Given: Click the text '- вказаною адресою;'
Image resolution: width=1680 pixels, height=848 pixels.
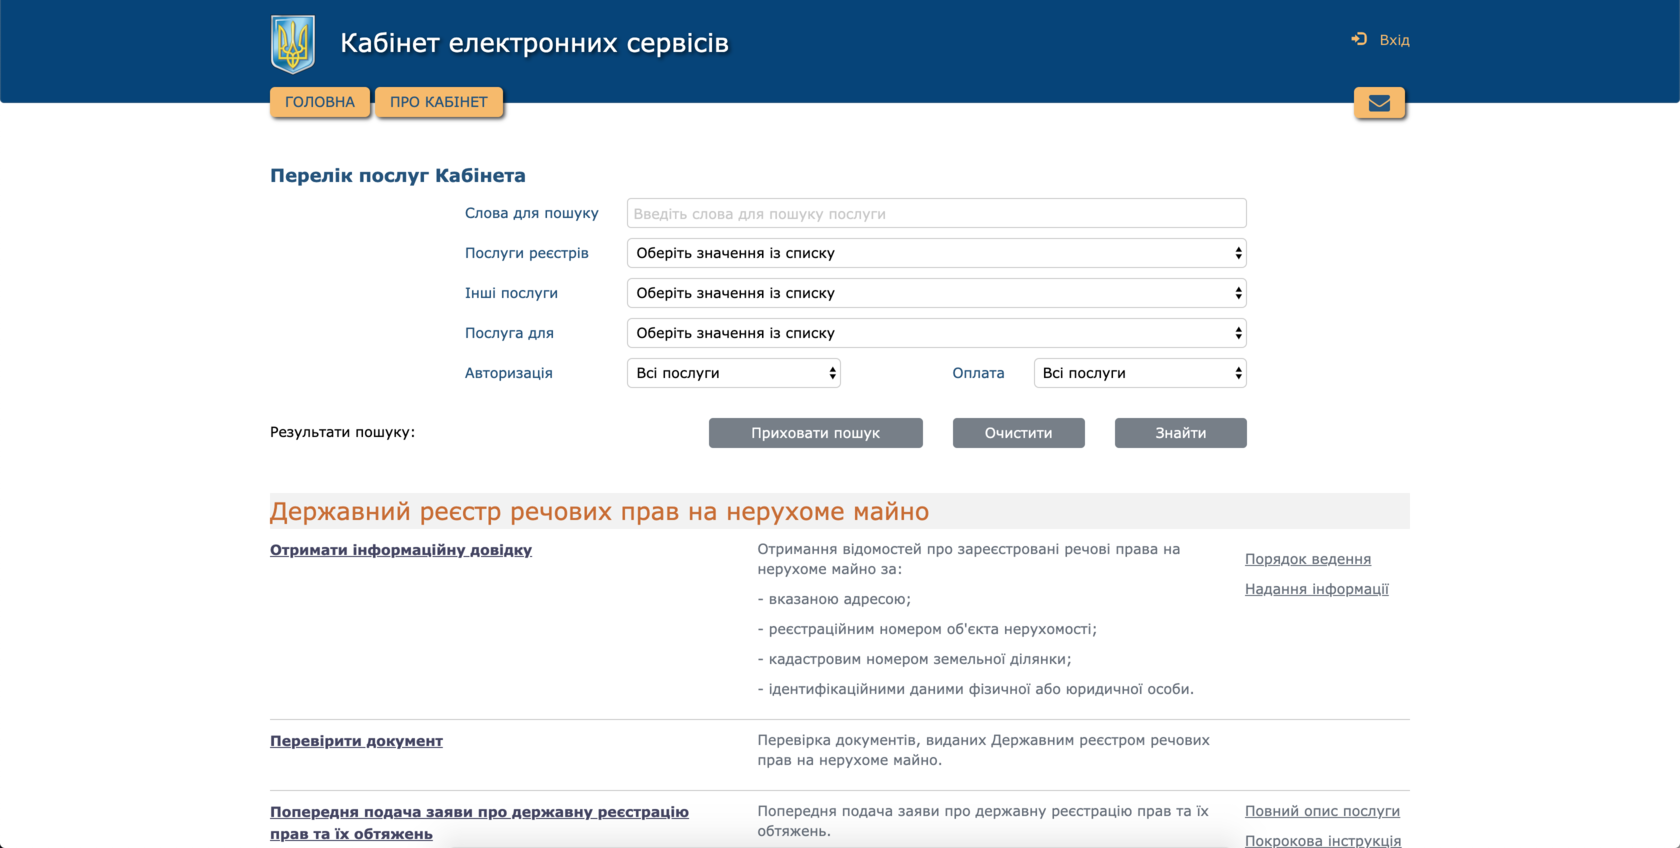Looking at the screenshot, I should tap(834, 599).
